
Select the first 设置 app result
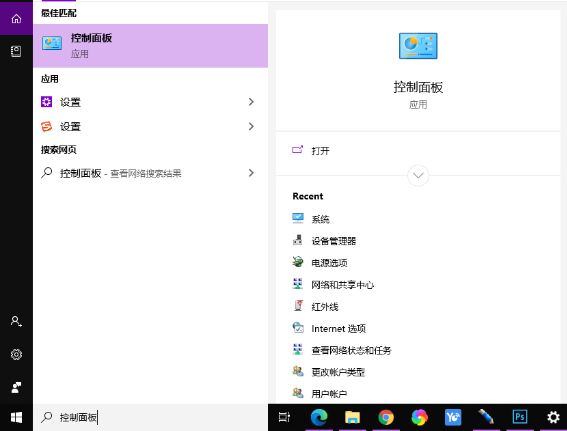[x=150, y=102]
